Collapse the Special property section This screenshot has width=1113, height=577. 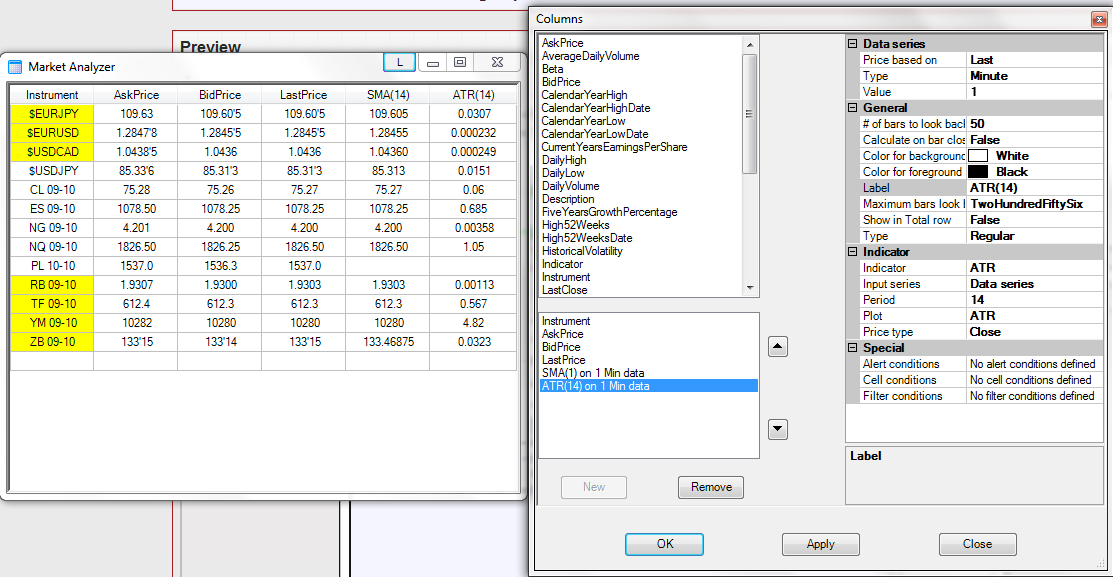852,348
